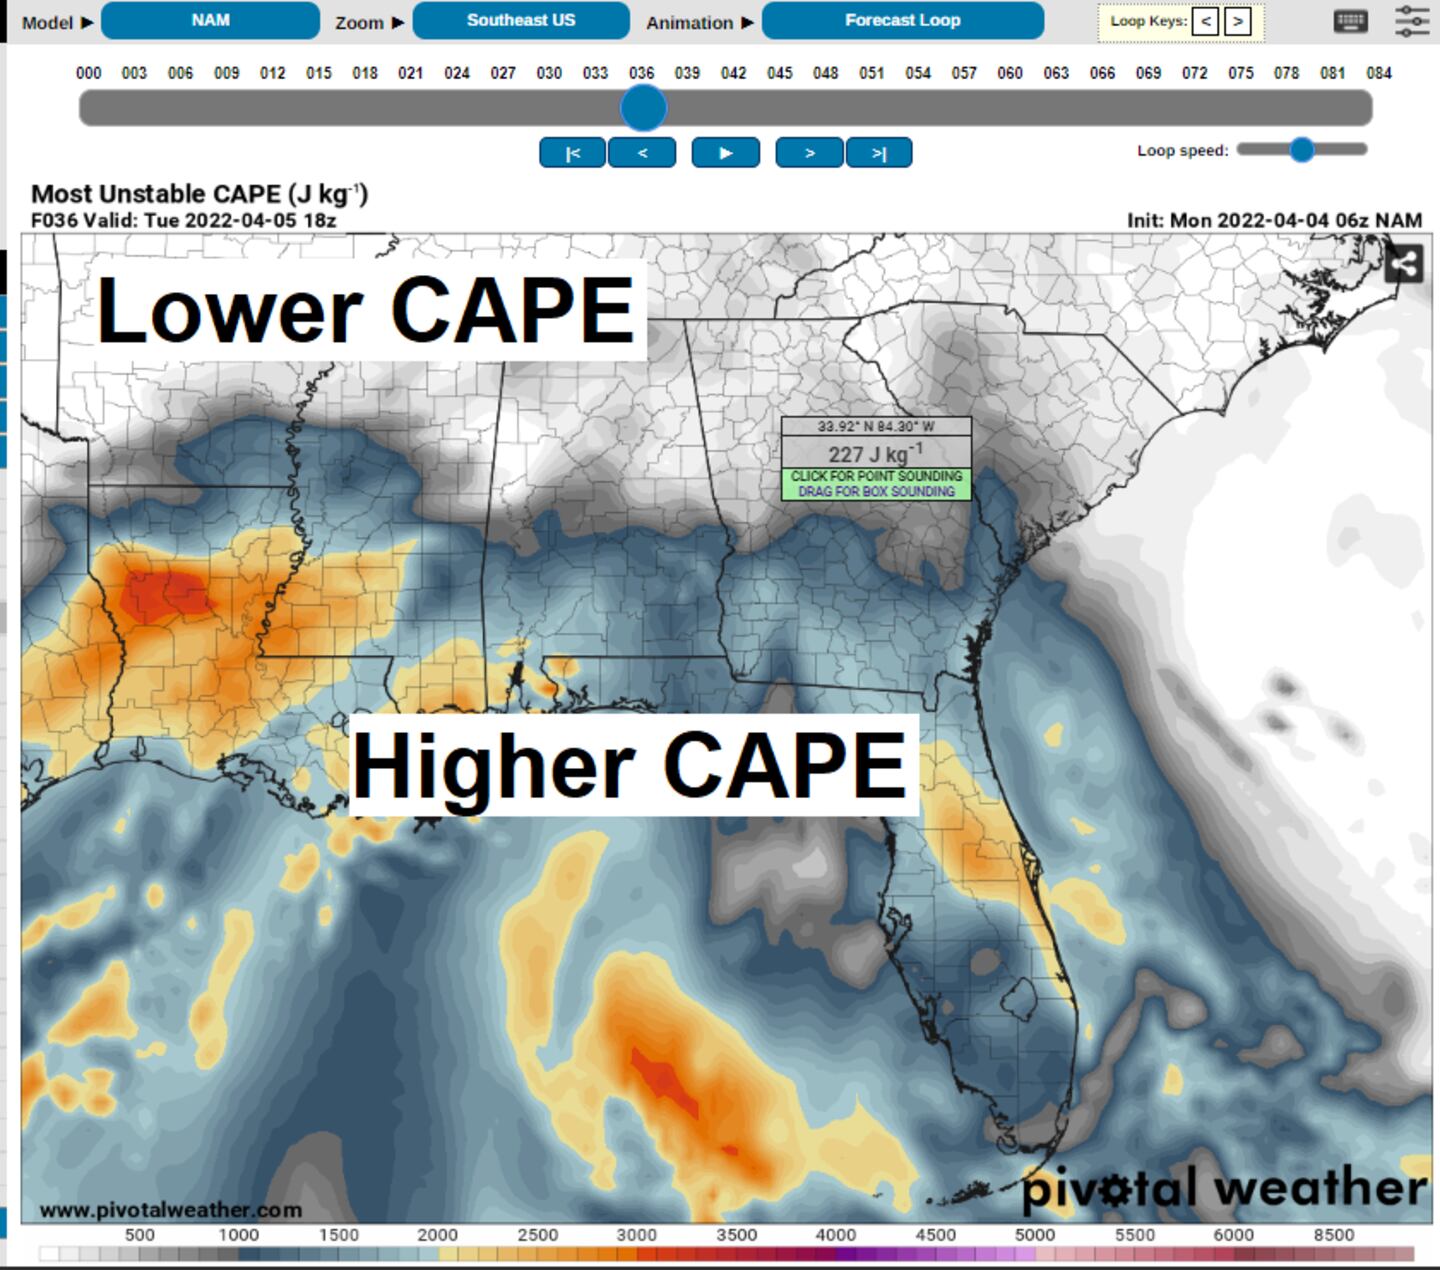Play the forecast animation

726,153
